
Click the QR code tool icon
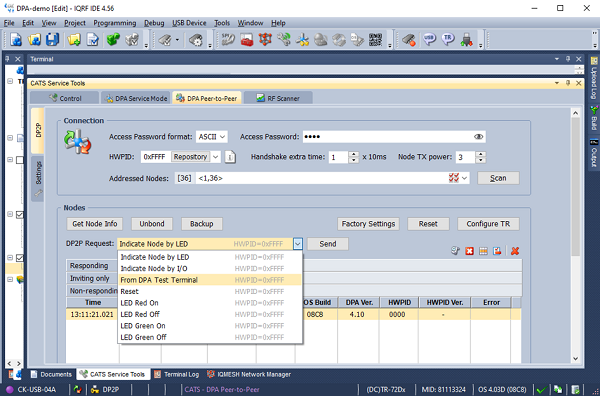click(x=375, y=39)
